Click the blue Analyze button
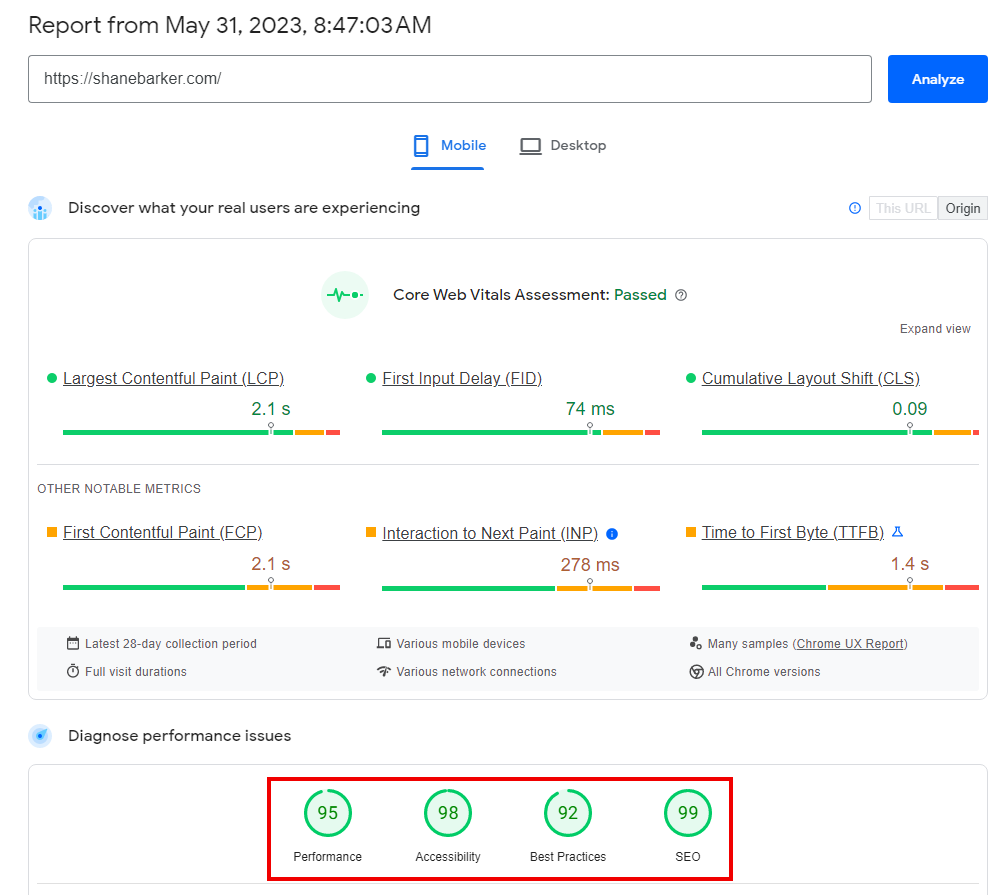 (937, 79)
